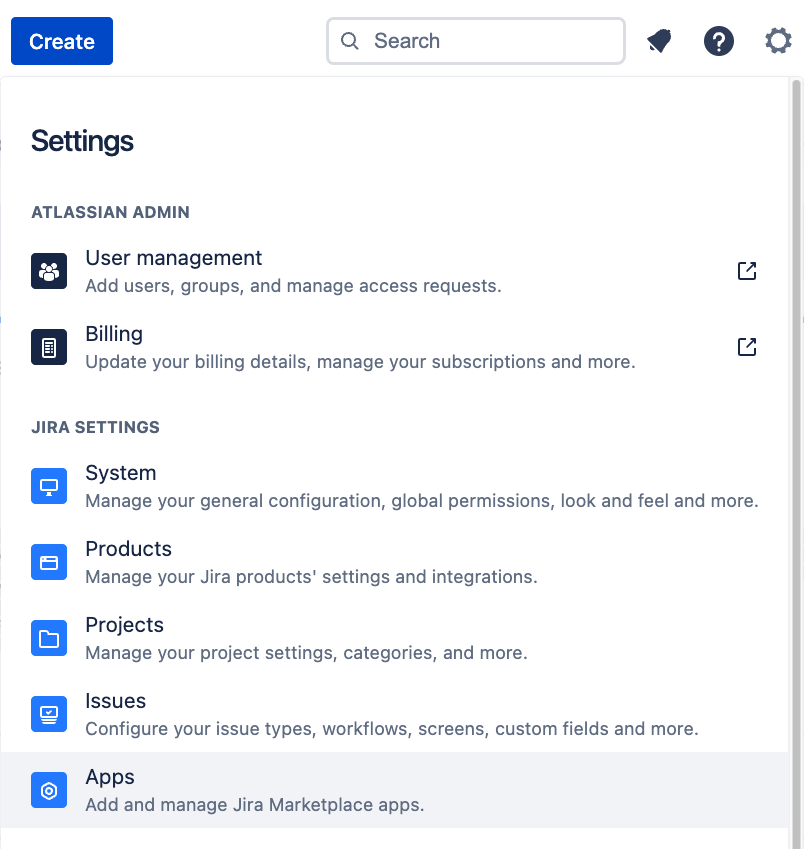Viewport: 804px width, 849px height.
Task: Click the Projects folder icon
Action: 49,638
